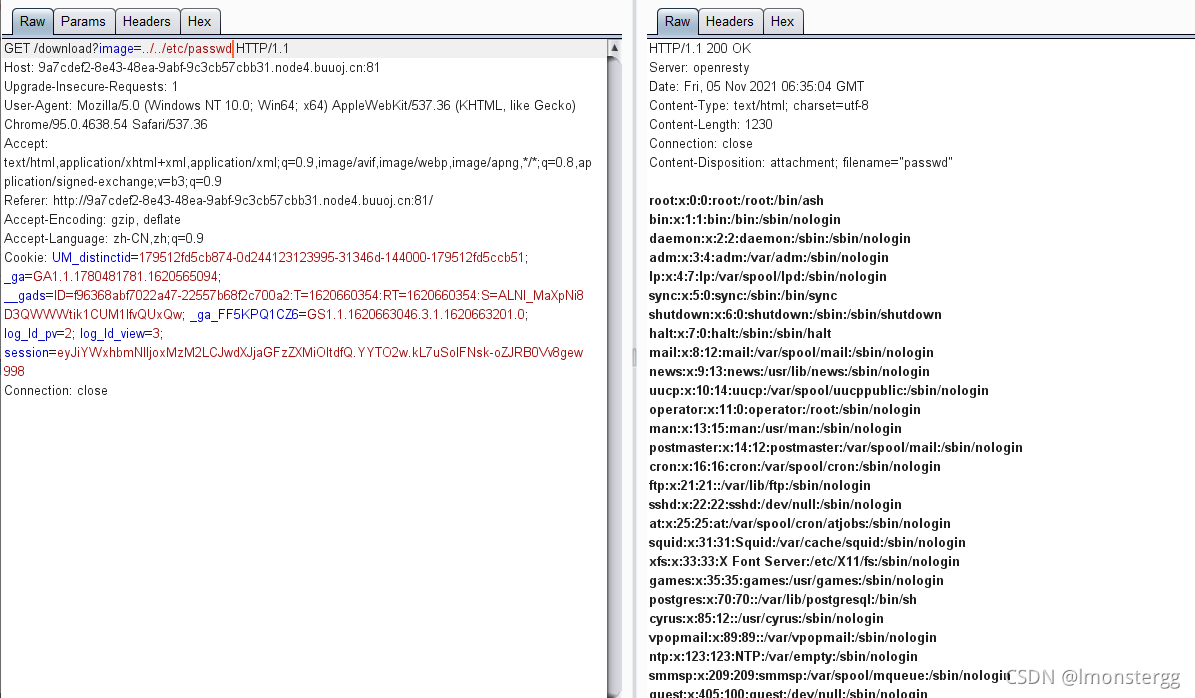Click the cyrus:x:85:12 passwd entry

tap(766, 620)
